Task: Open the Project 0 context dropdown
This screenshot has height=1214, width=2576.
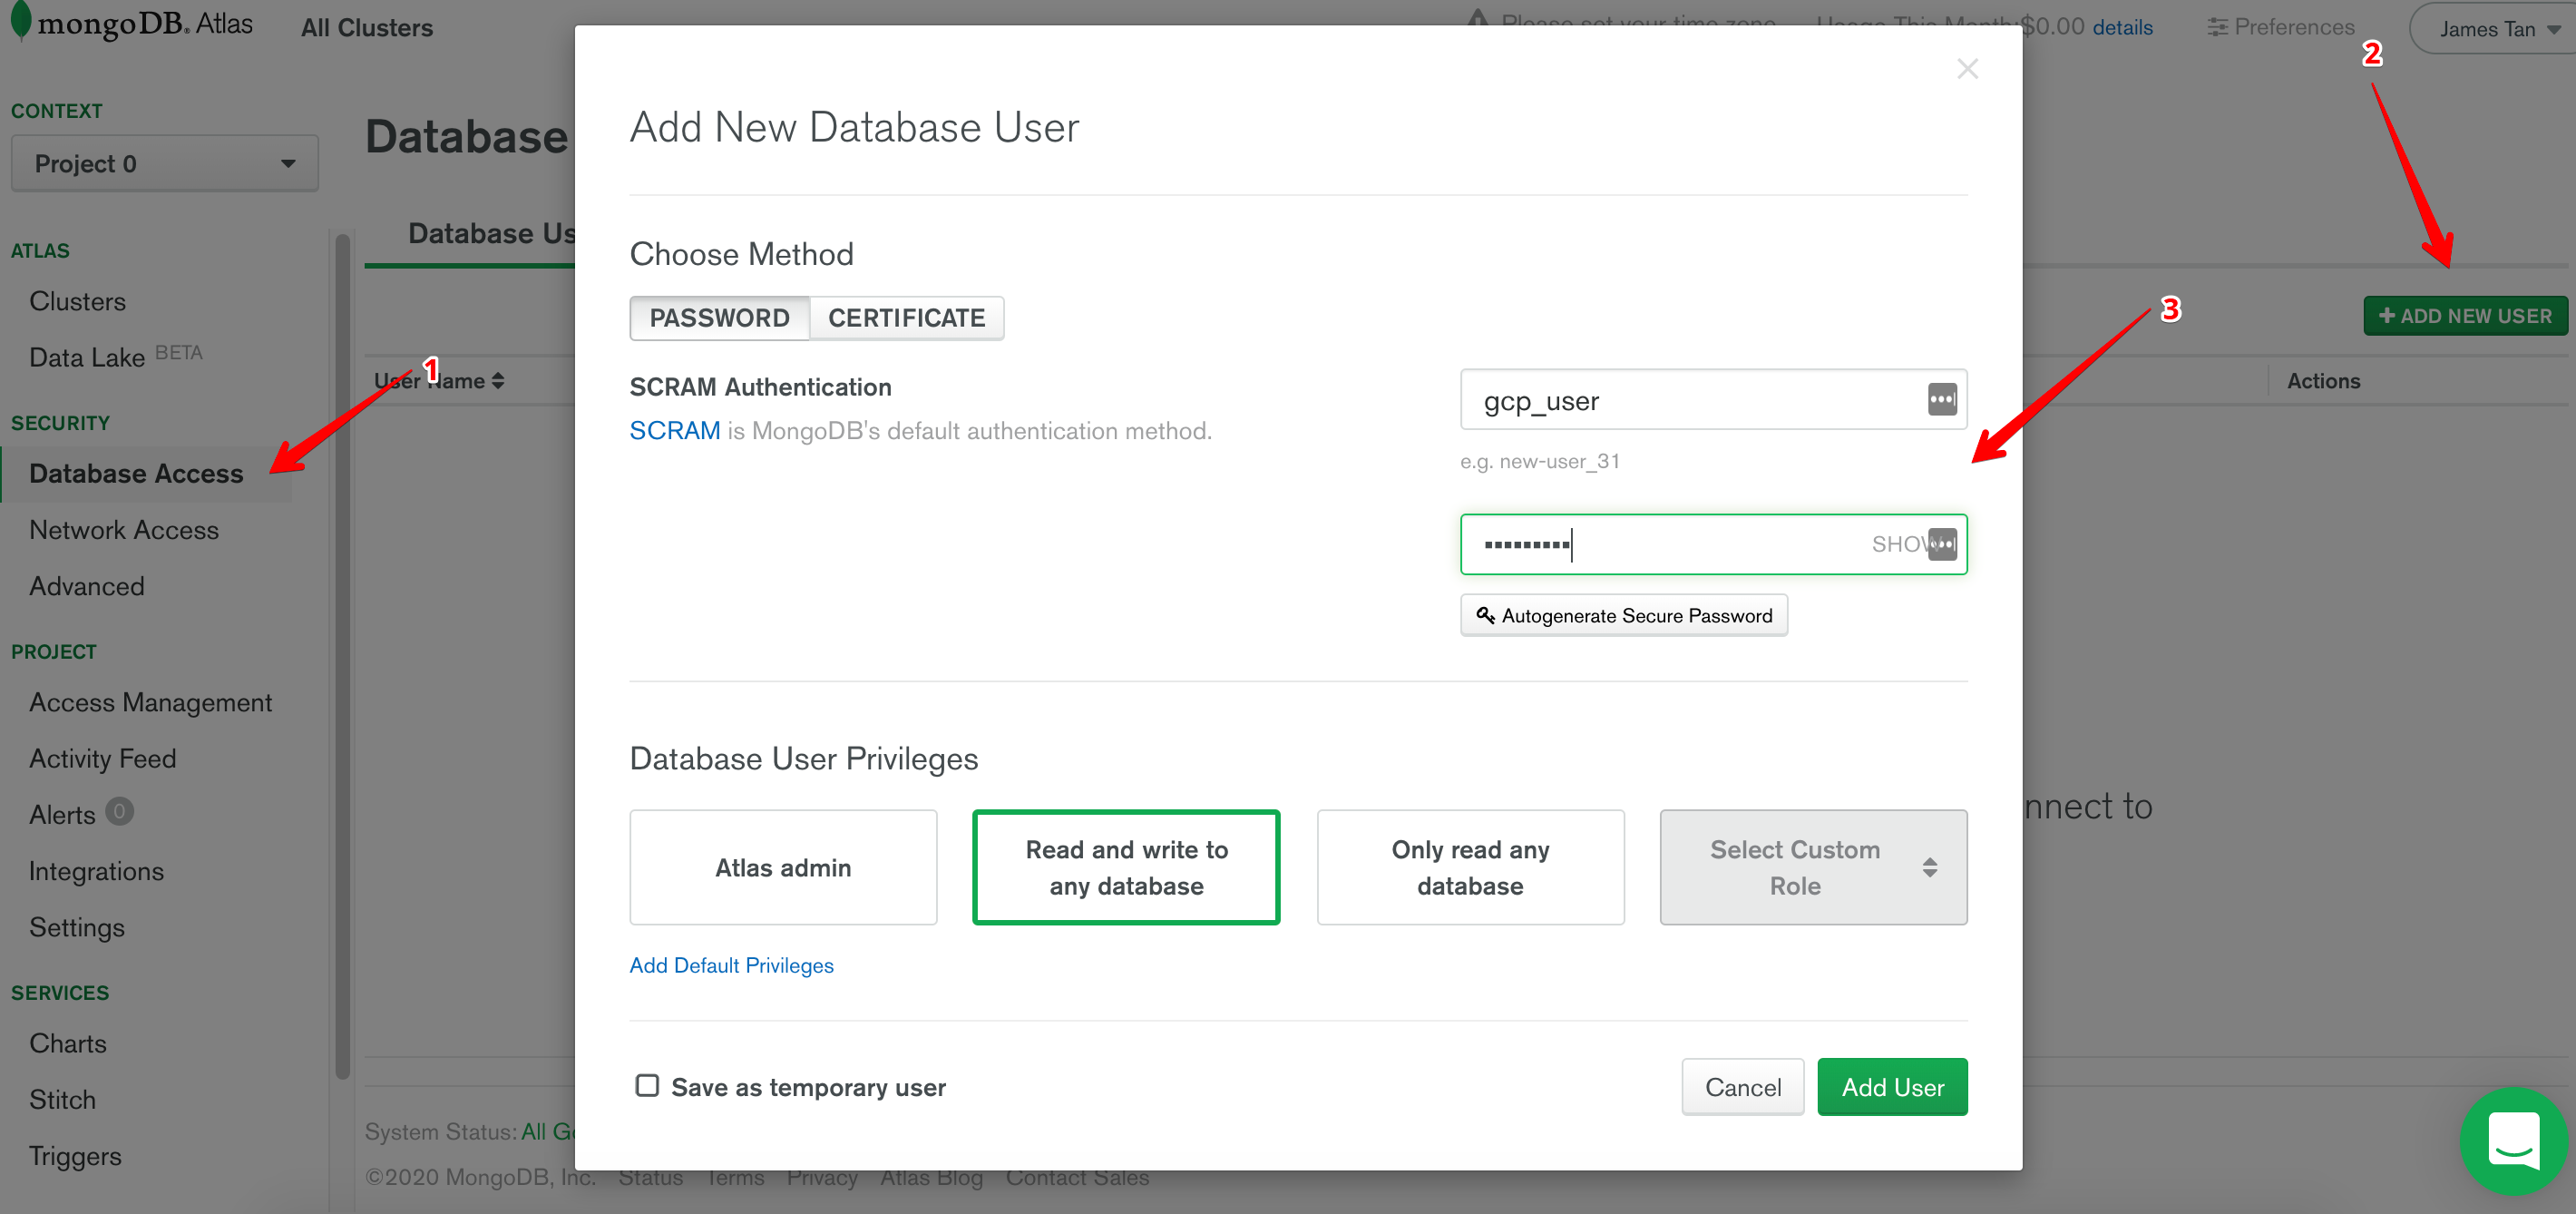Action: point(164,162)
